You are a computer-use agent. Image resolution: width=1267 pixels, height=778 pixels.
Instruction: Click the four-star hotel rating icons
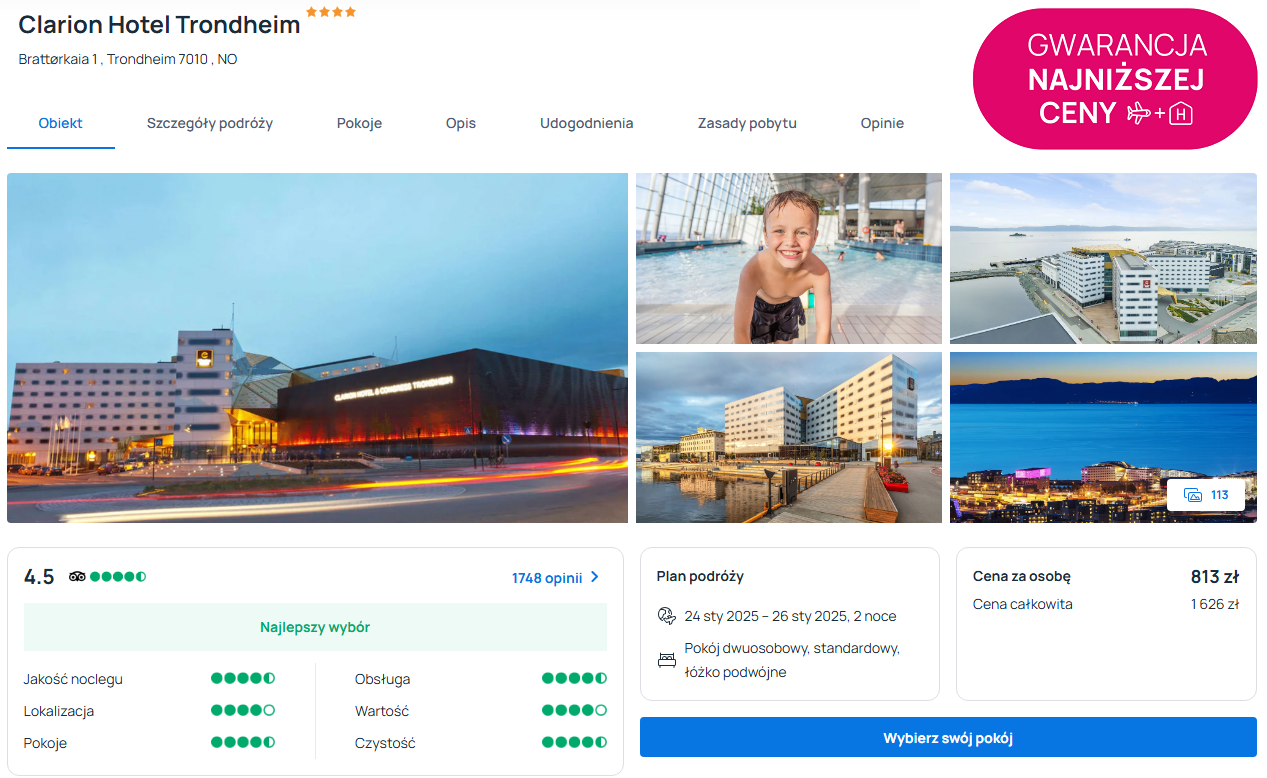click(x=330, y=12)
